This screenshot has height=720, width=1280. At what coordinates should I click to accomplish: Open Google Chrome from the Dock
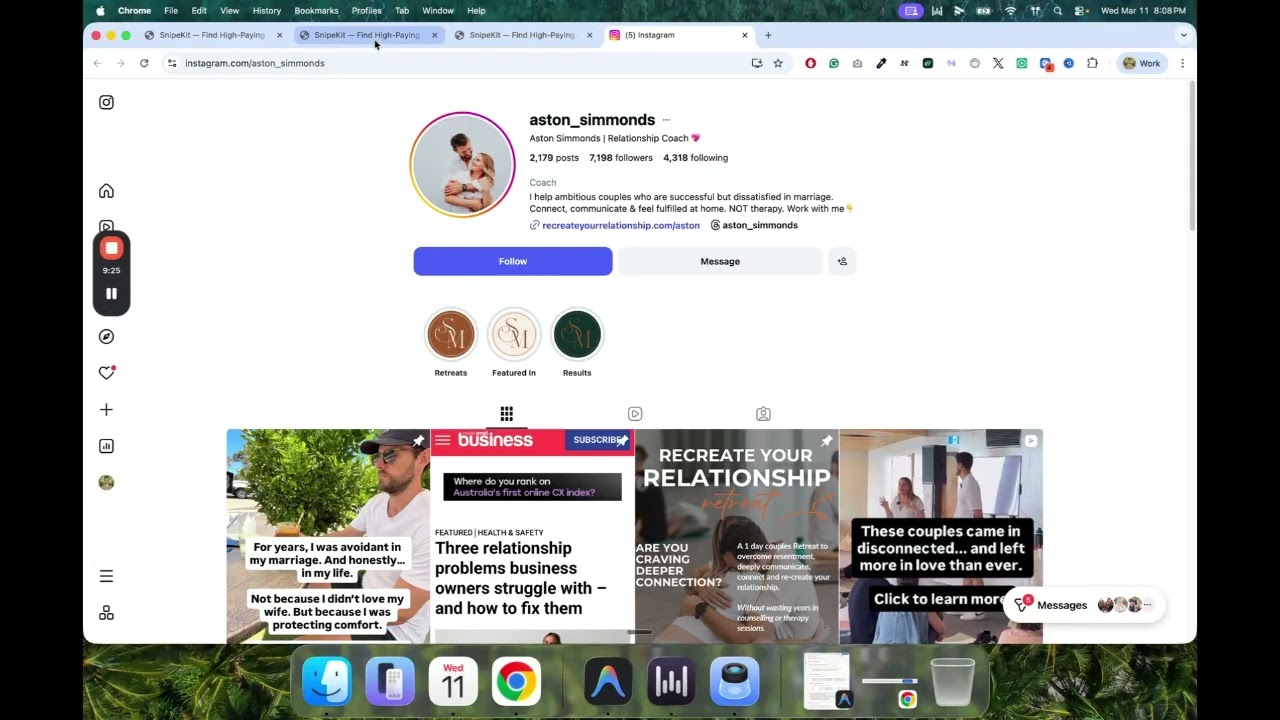pyautogui.click(x=516, y=681)
